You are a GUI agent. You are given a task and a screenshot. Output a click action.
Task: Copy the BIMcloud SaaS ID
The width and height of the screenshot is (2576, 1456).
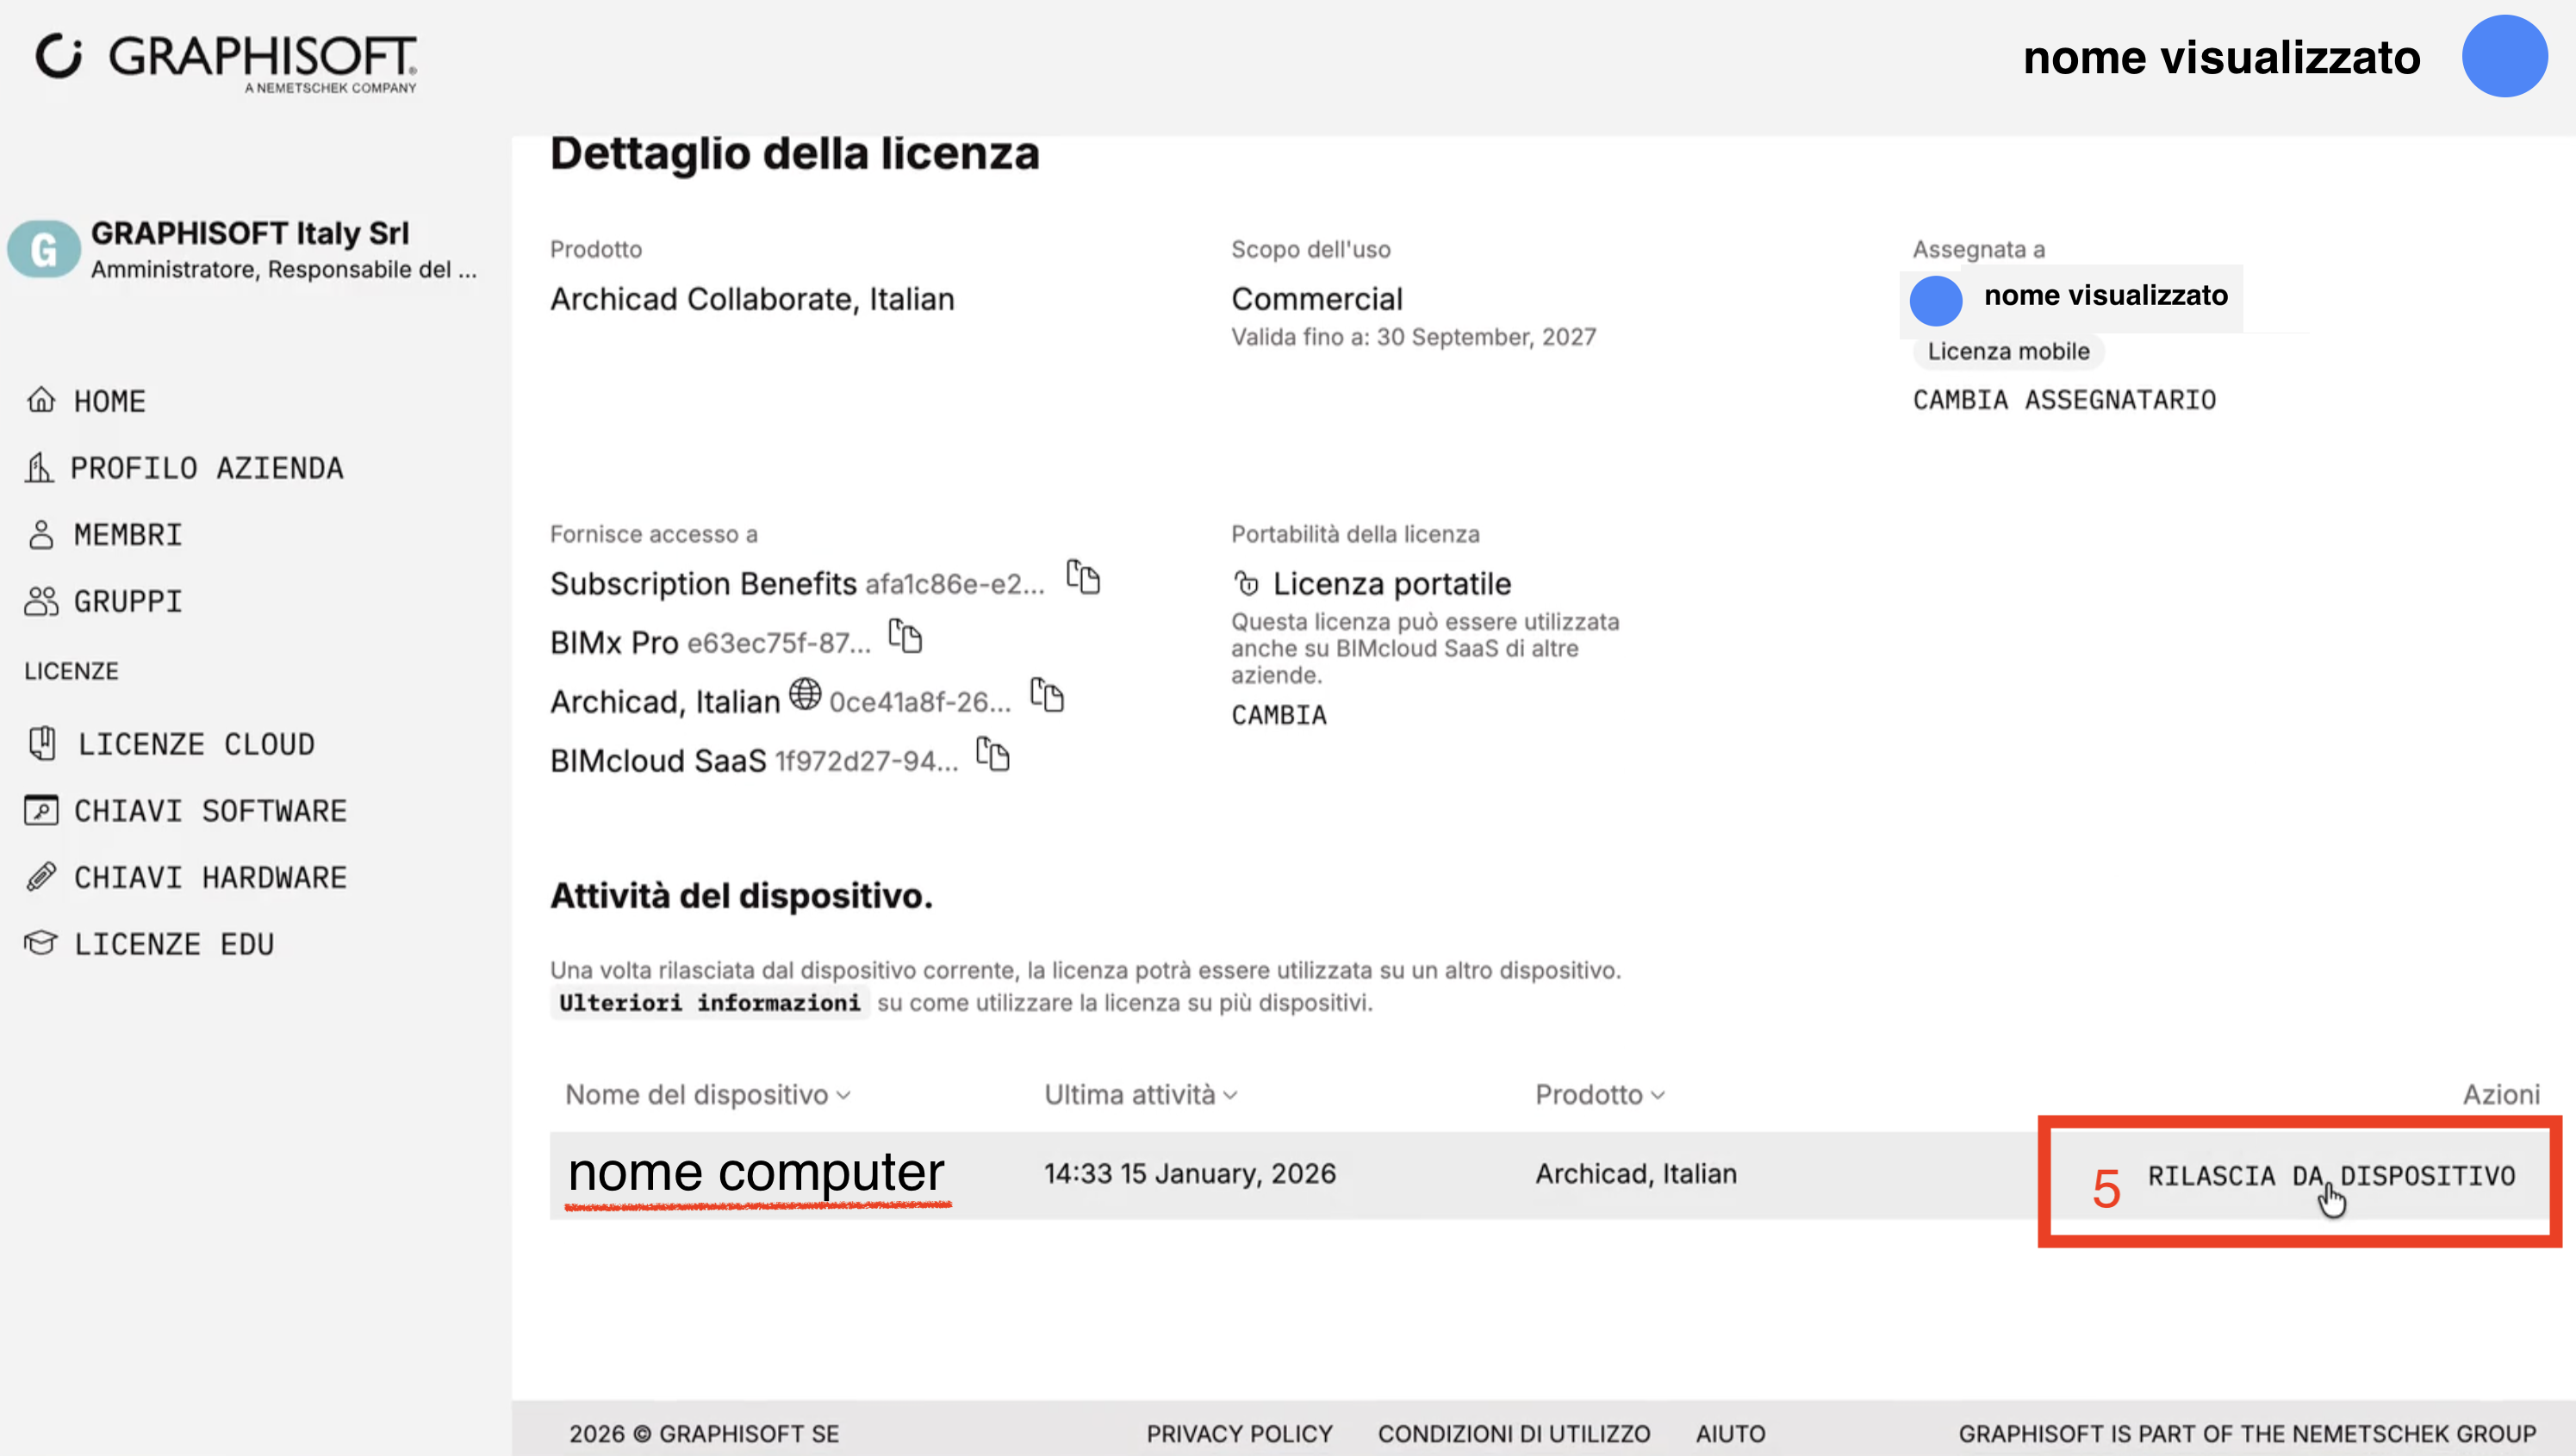click(x=993, y=754)
